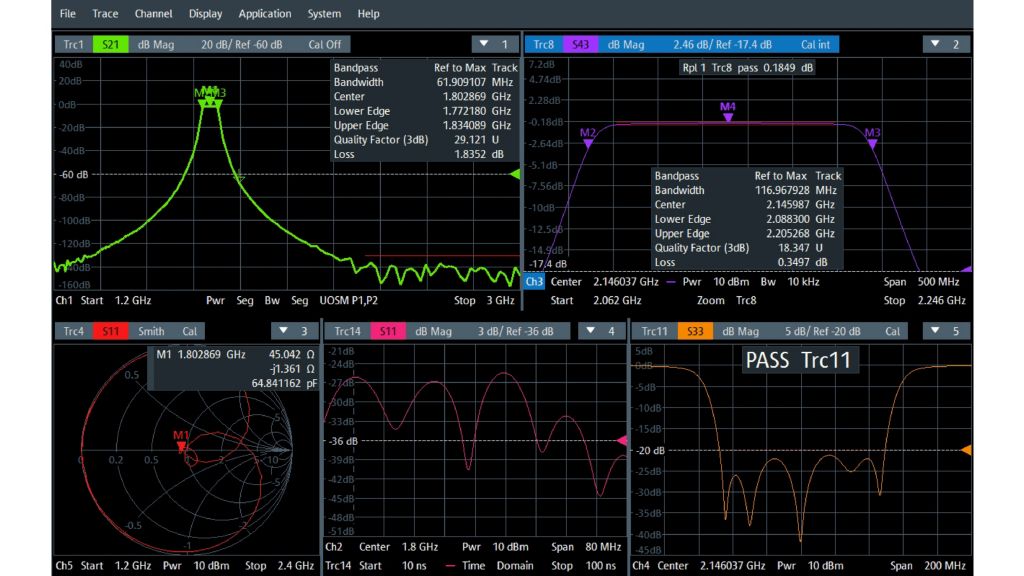
Task: Expand diagram 5 dropdown arrow
Action: (x=935, y=330)
